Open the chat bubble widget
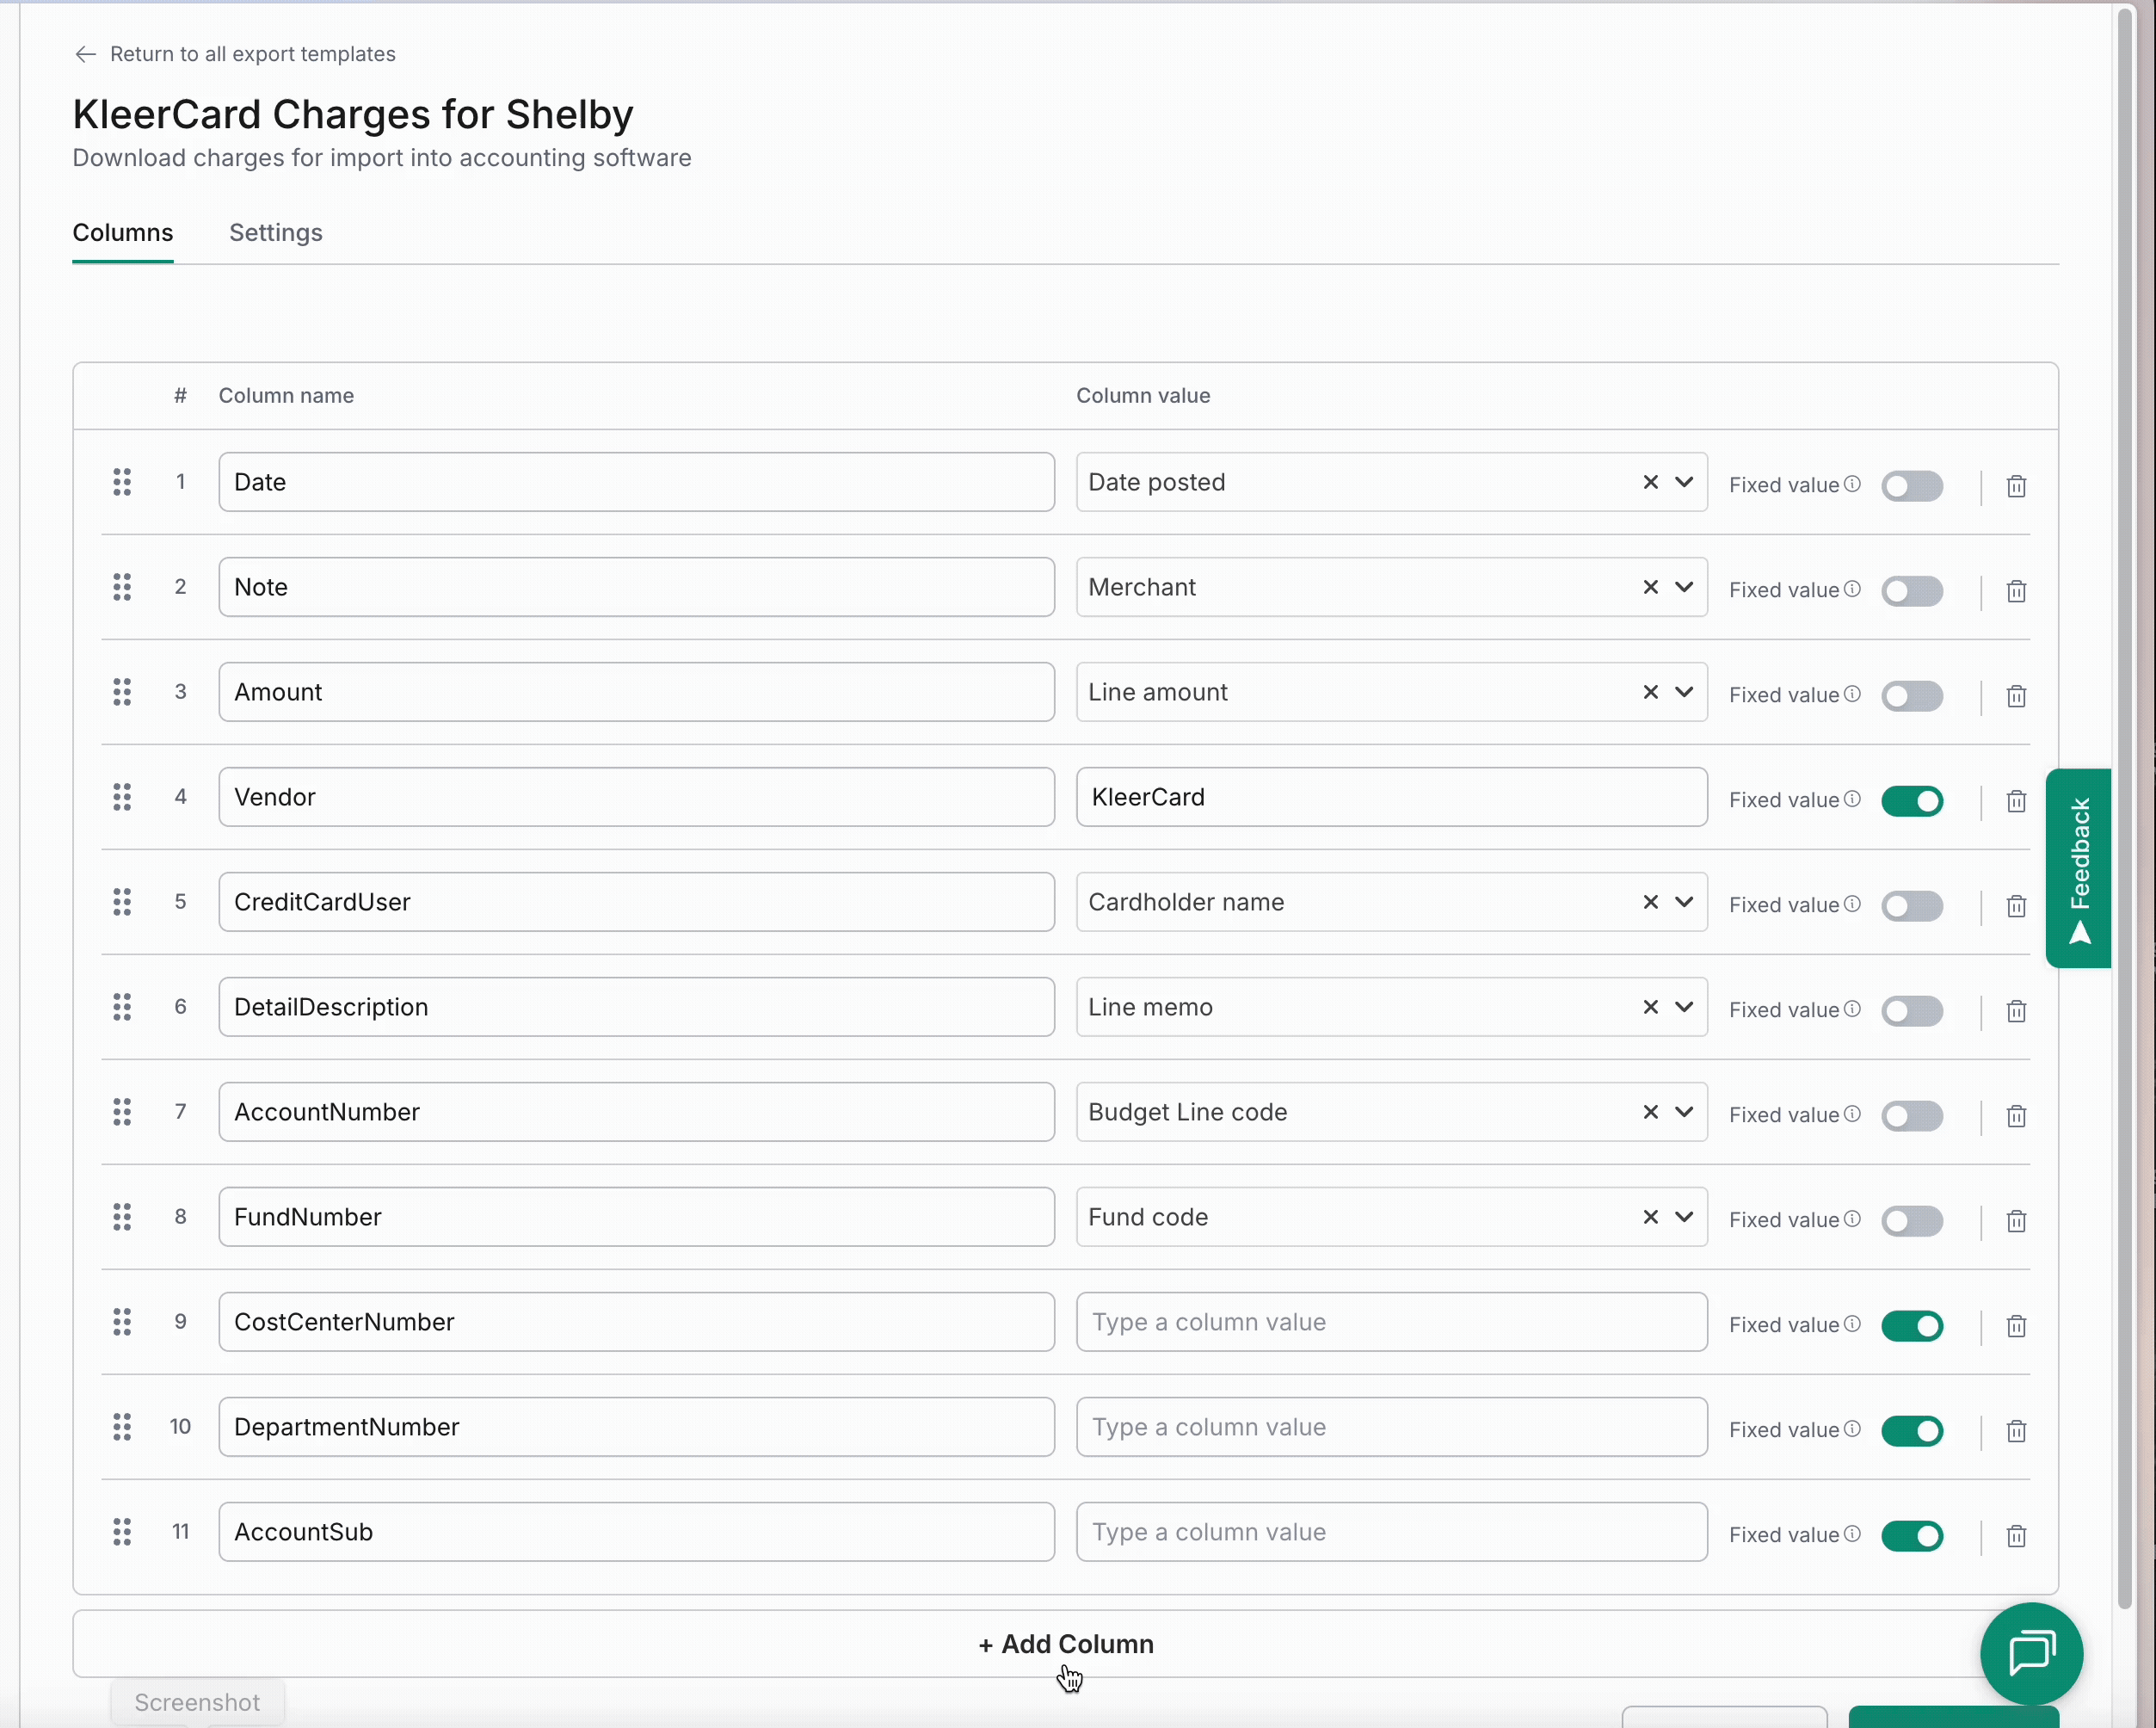The height and width of the screenshot is (1728, 2156). [x=2030, y=1652]
